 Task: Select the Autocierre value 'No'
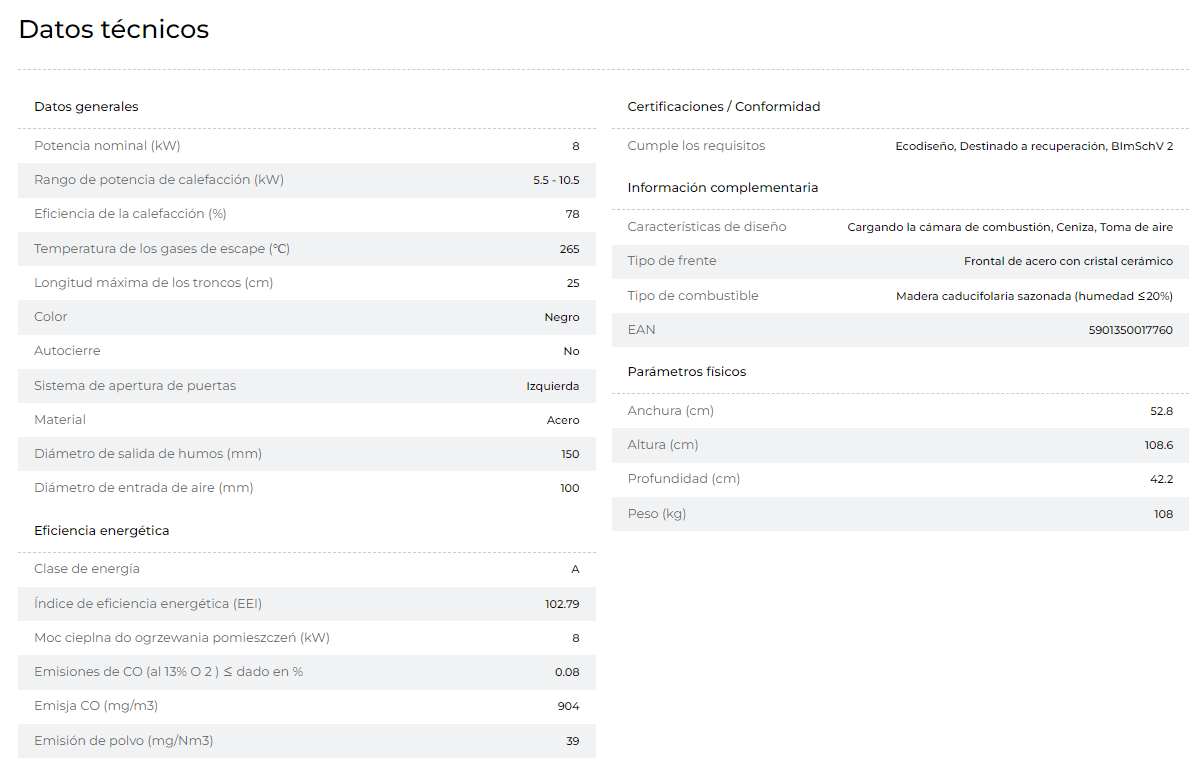pyautogui.click(x=572, y=352)
